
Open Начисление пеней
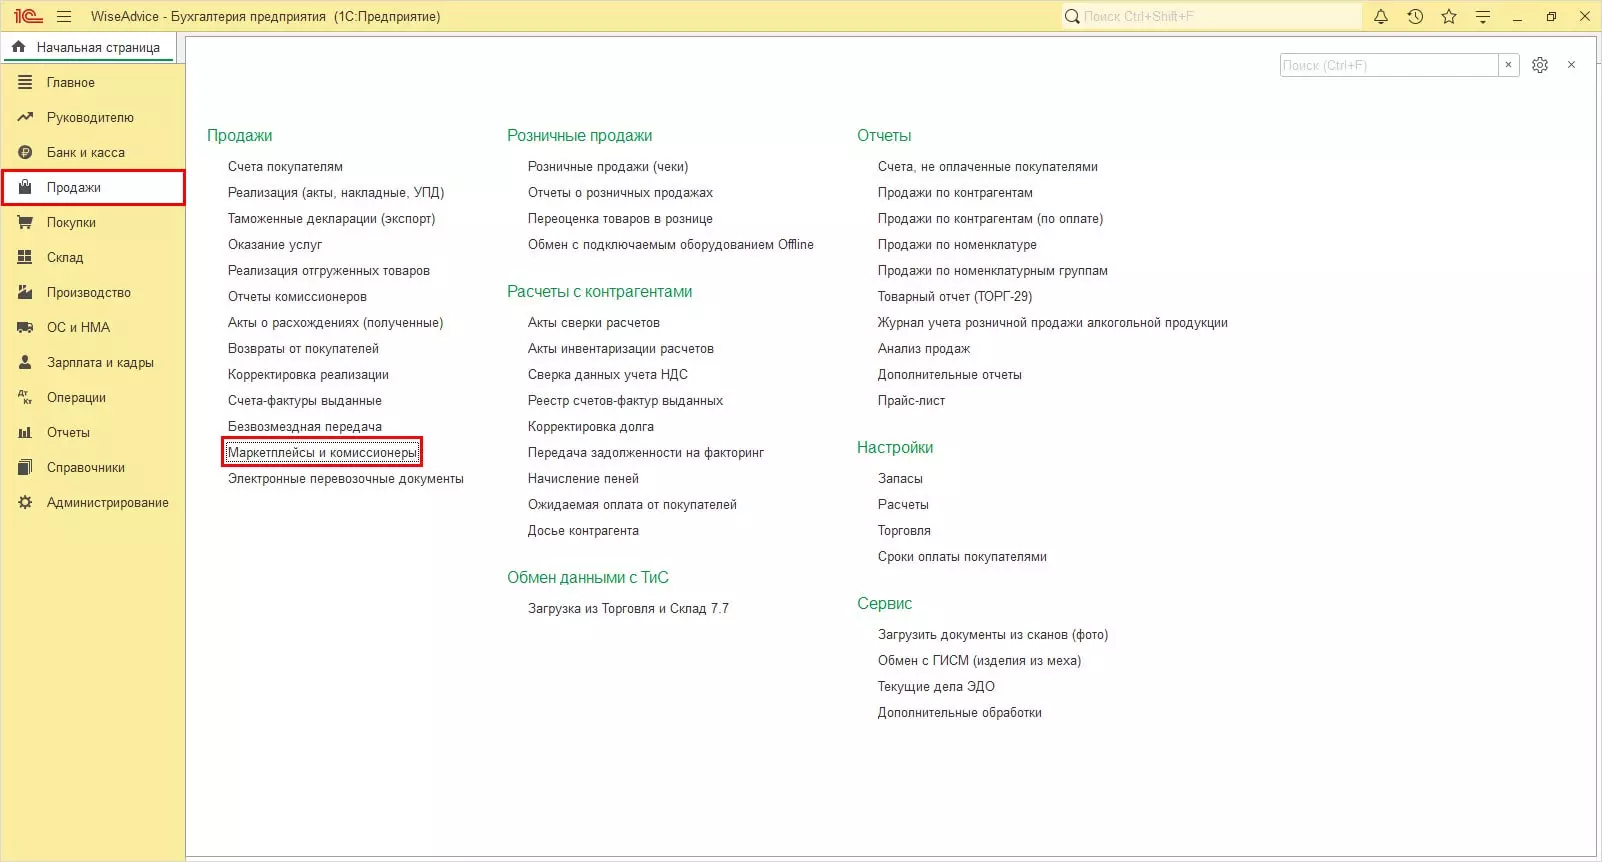click(583, 479)
